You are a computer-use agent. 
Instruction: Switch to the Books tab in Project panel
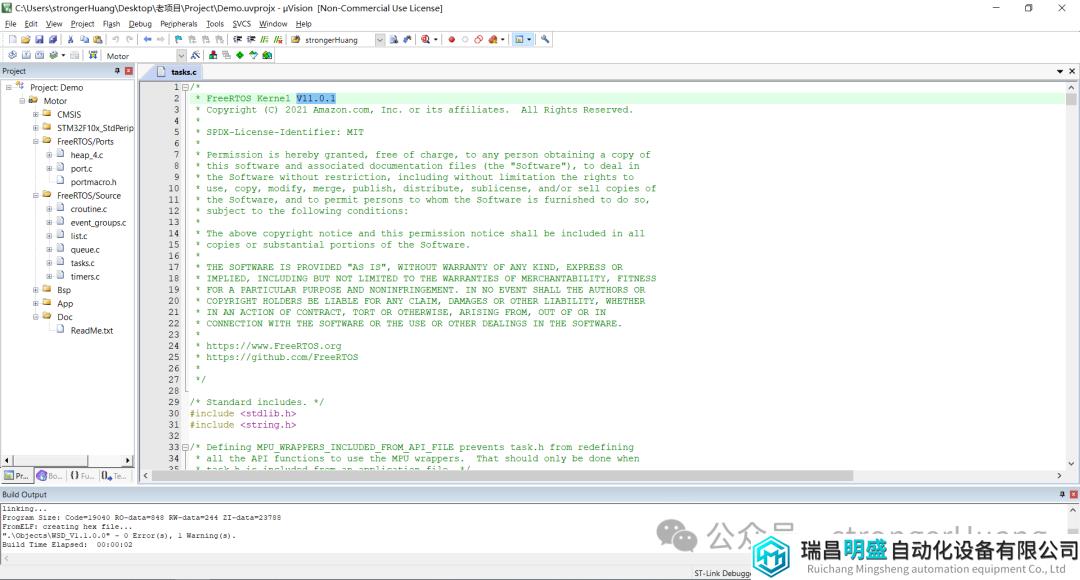50,475
